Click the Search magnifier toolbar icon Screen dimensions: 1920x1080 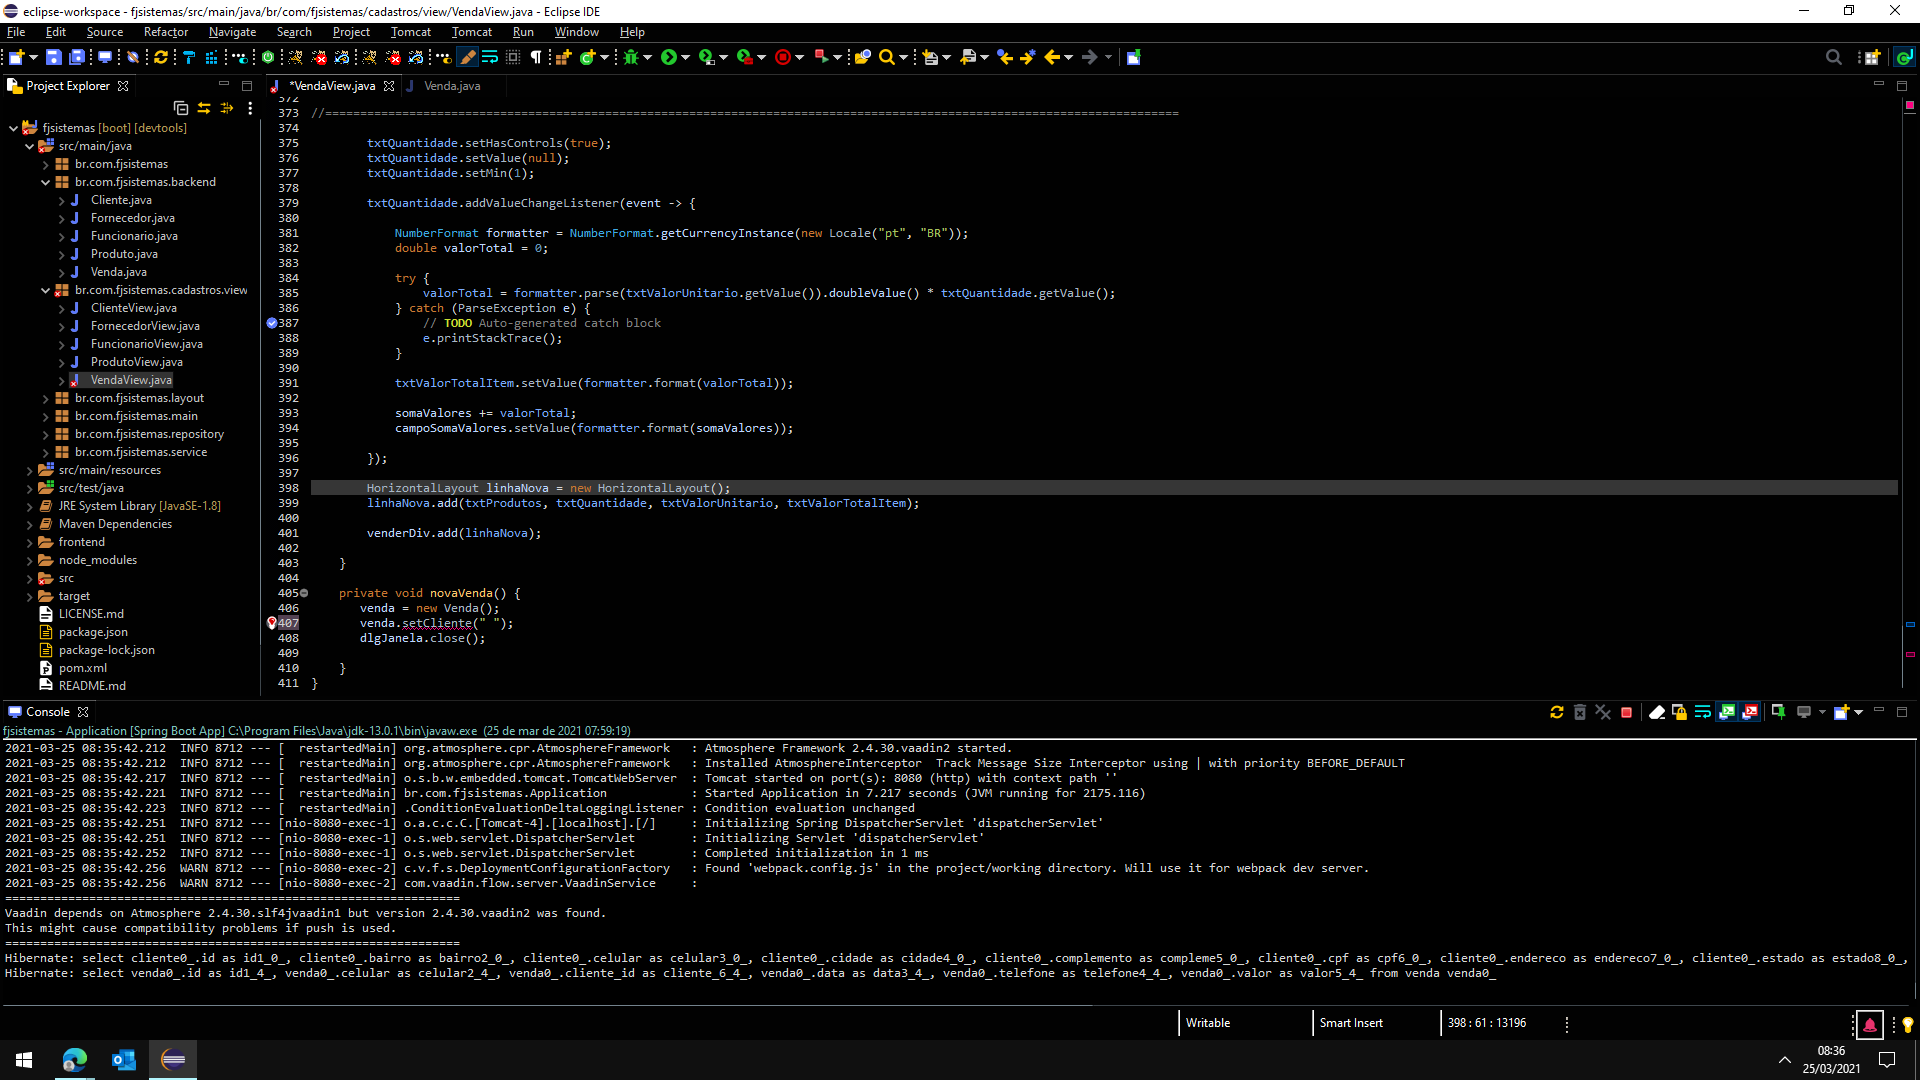[886, 58]
